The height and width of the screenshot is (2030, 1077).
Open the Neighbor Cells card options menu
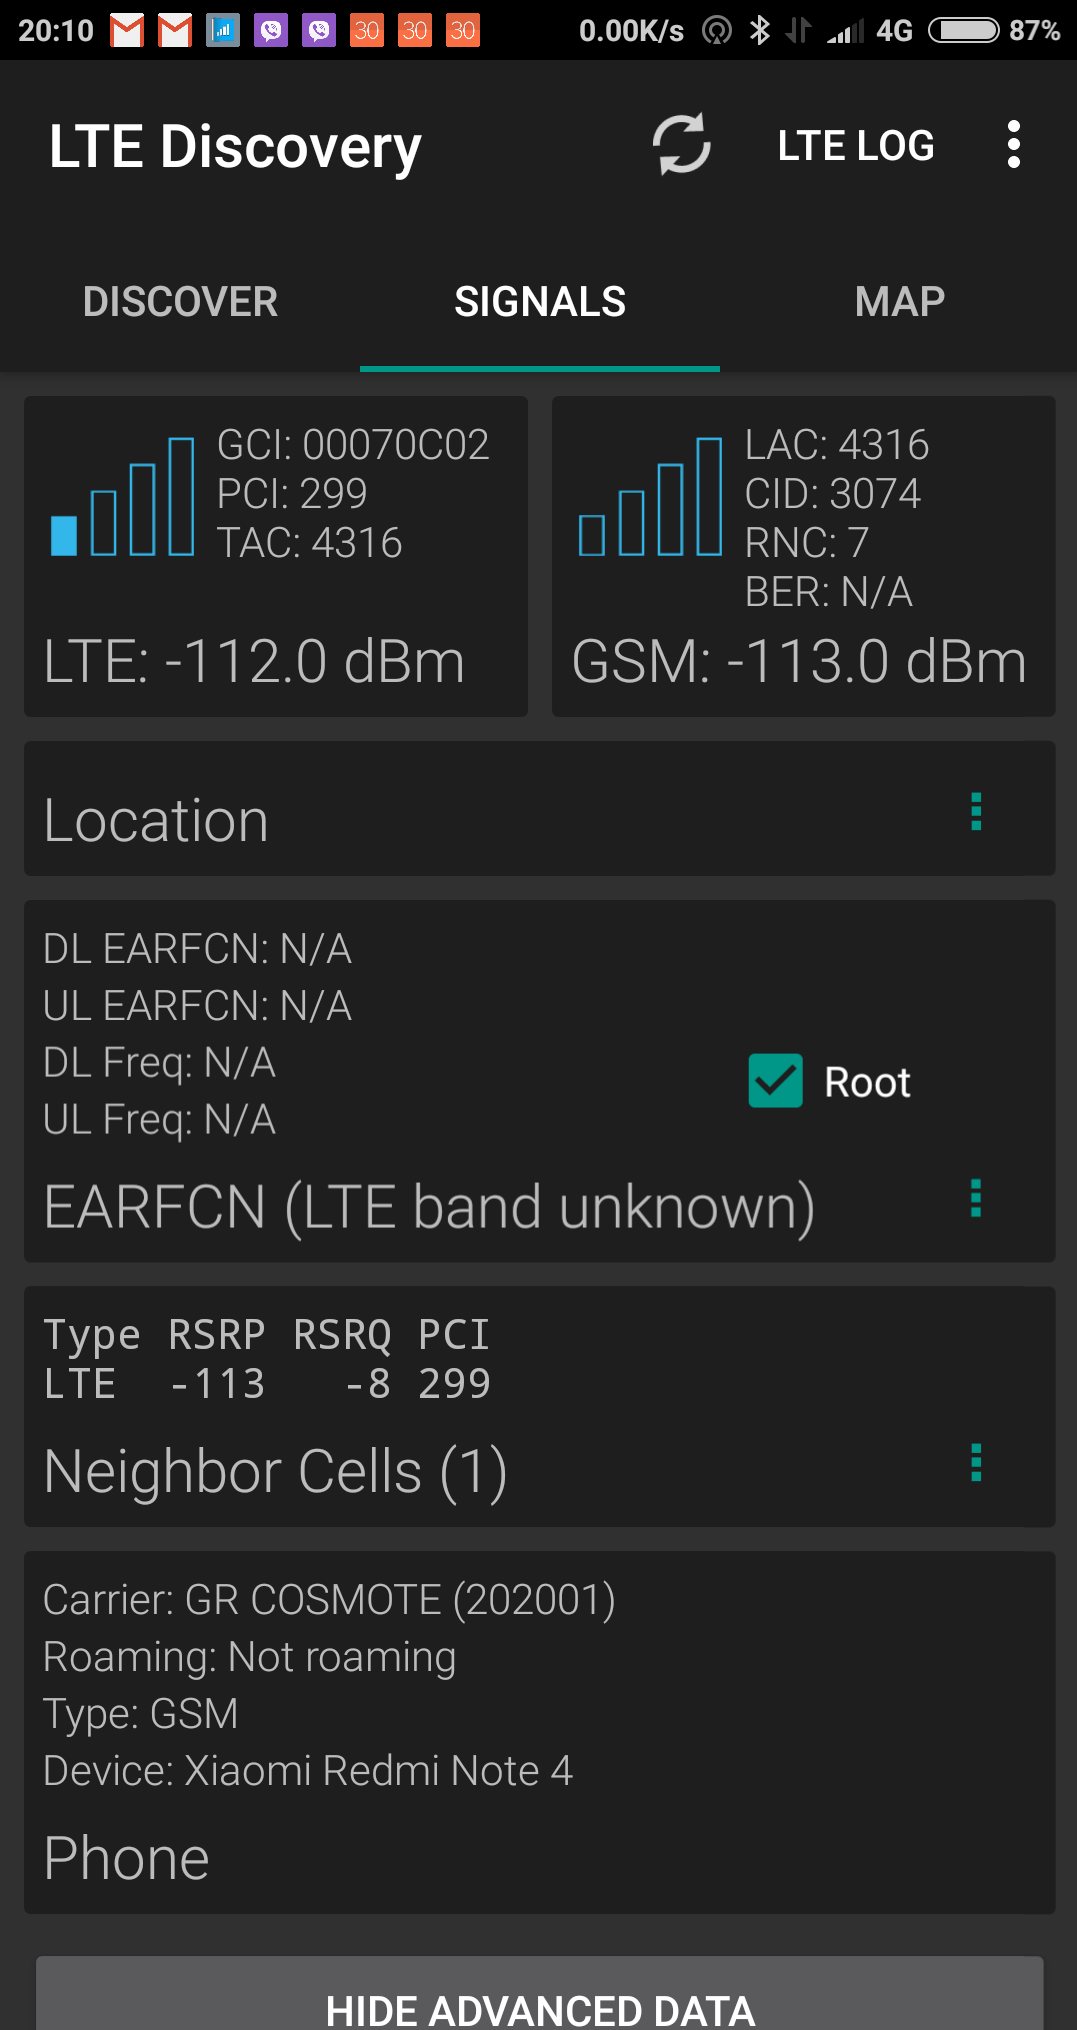click(976, 1462)
